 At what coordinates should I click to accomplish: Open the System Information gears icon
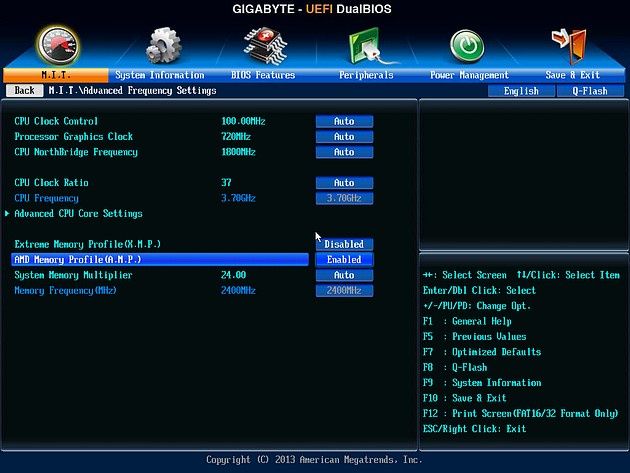coord(163,45)
